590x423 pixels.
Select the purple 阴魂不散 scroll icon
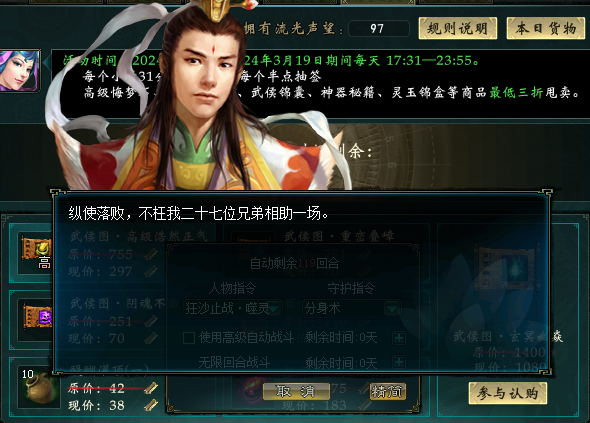(37, 317)
